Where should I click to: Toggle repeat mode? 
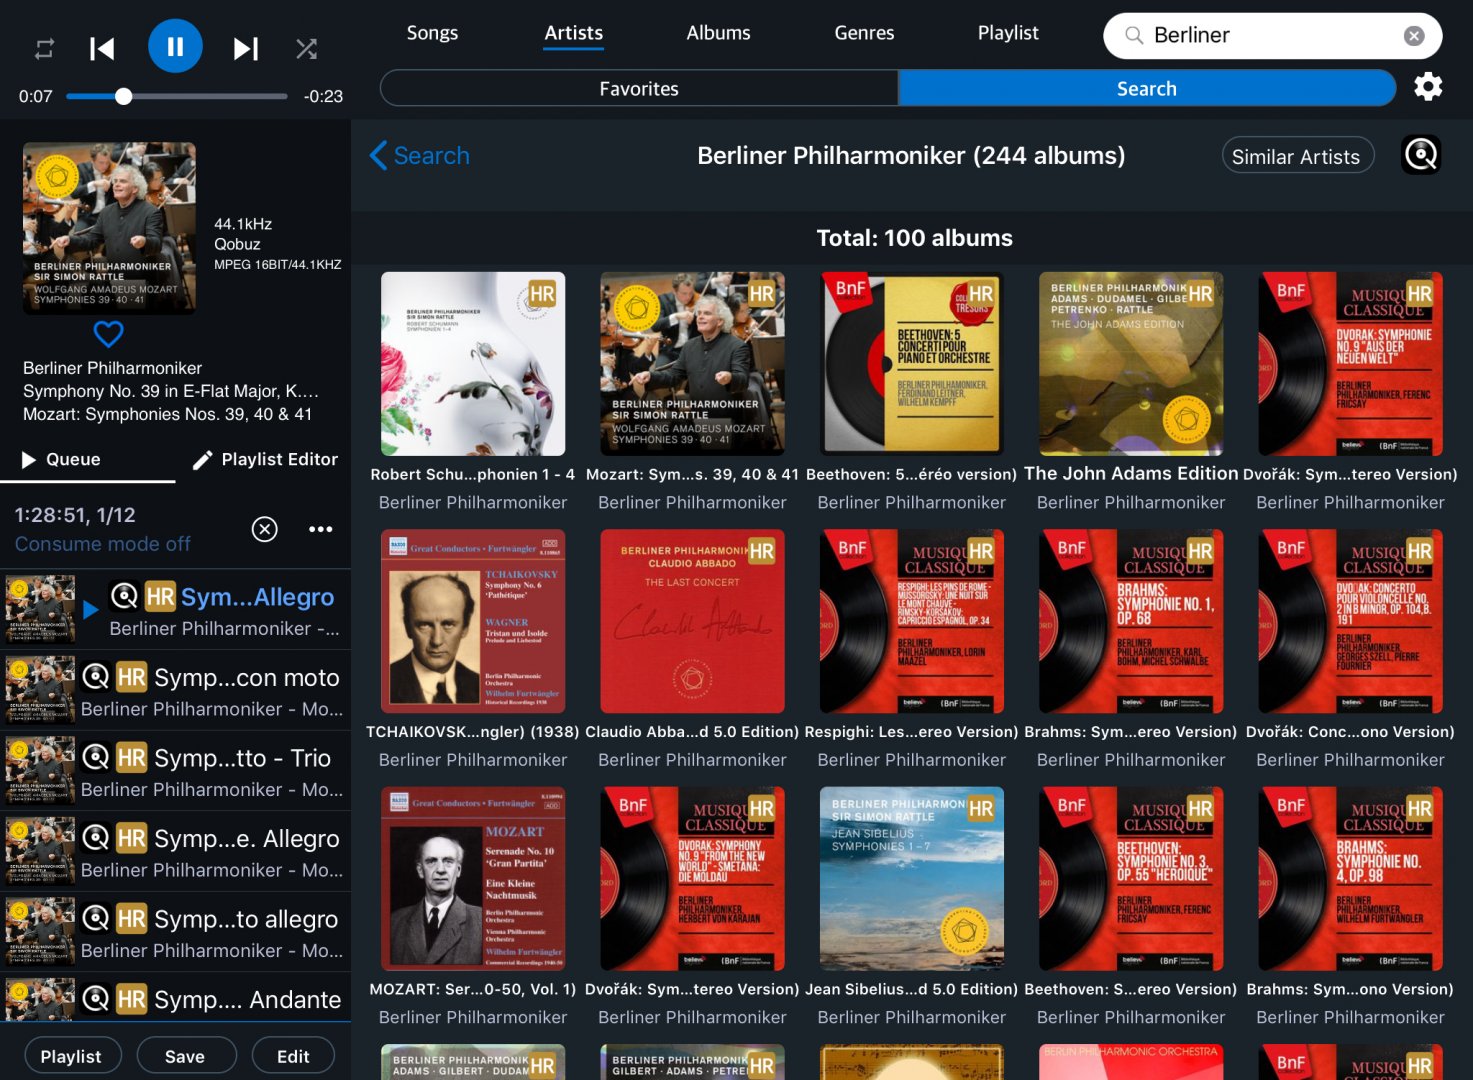coord(44,48)
